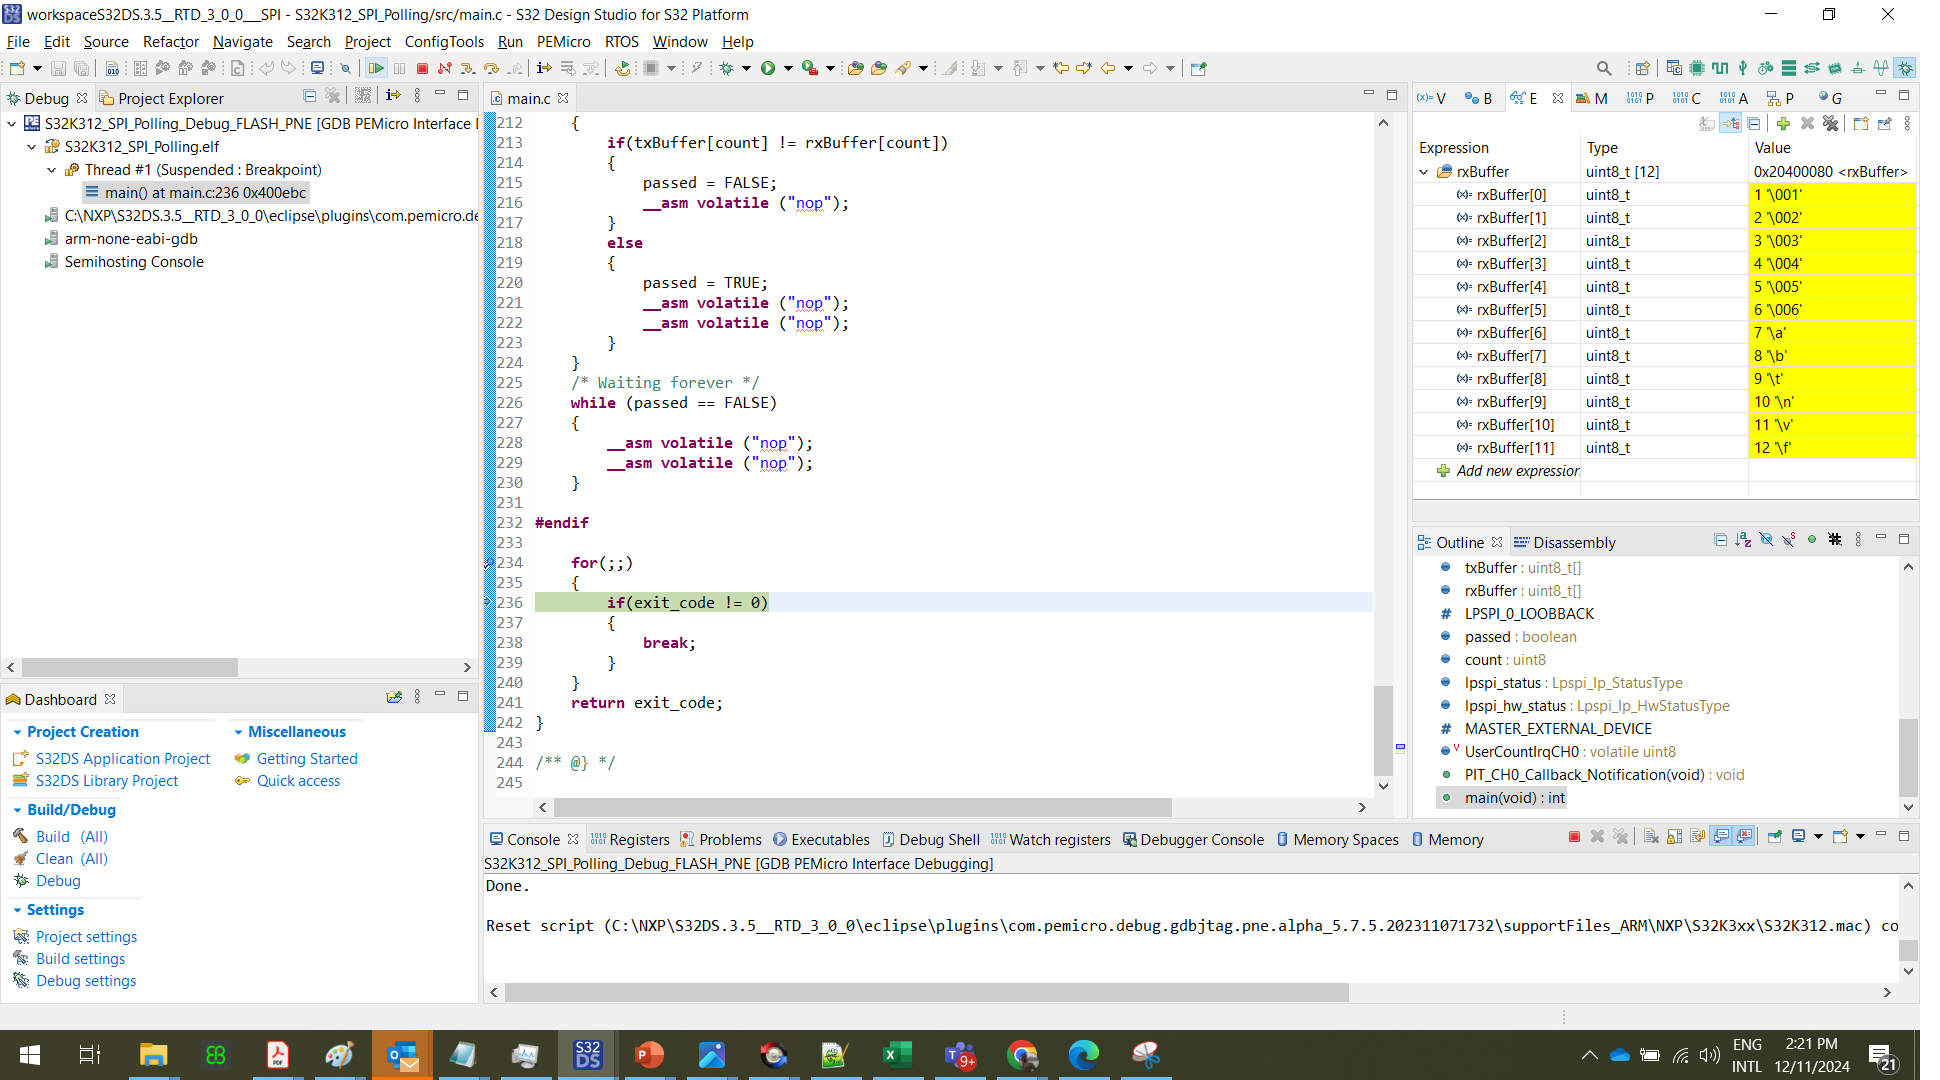Click the Pin Console icon
This screenshot has width=1940, height=1080.
pos(1775,836)
